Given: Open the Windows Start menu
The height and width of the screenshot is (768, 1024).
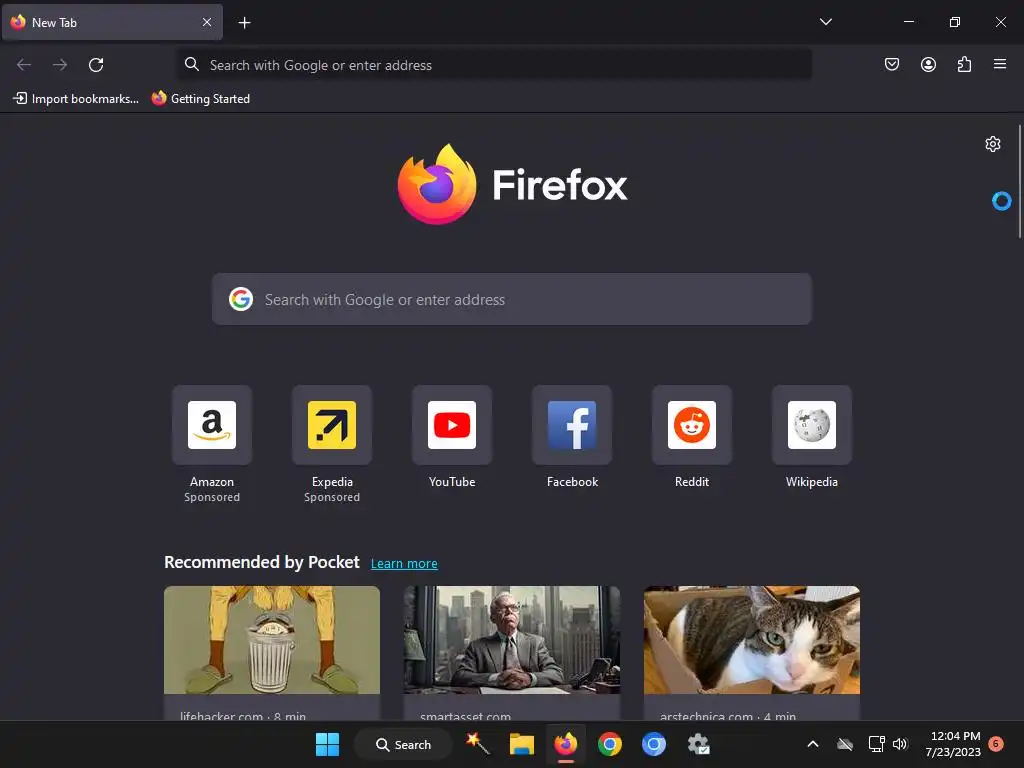Looking at the screenshot, I should click(x=327, y=744).
